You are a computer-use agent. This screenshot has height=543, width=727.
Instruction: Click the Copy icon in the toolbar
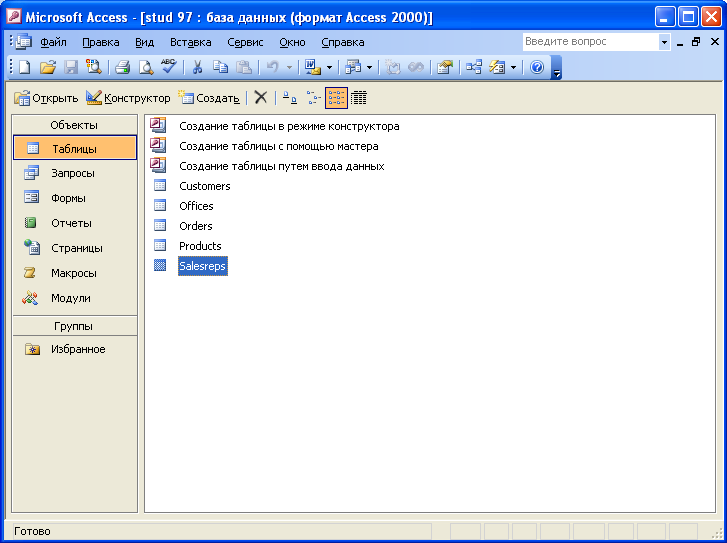(220, 68)
